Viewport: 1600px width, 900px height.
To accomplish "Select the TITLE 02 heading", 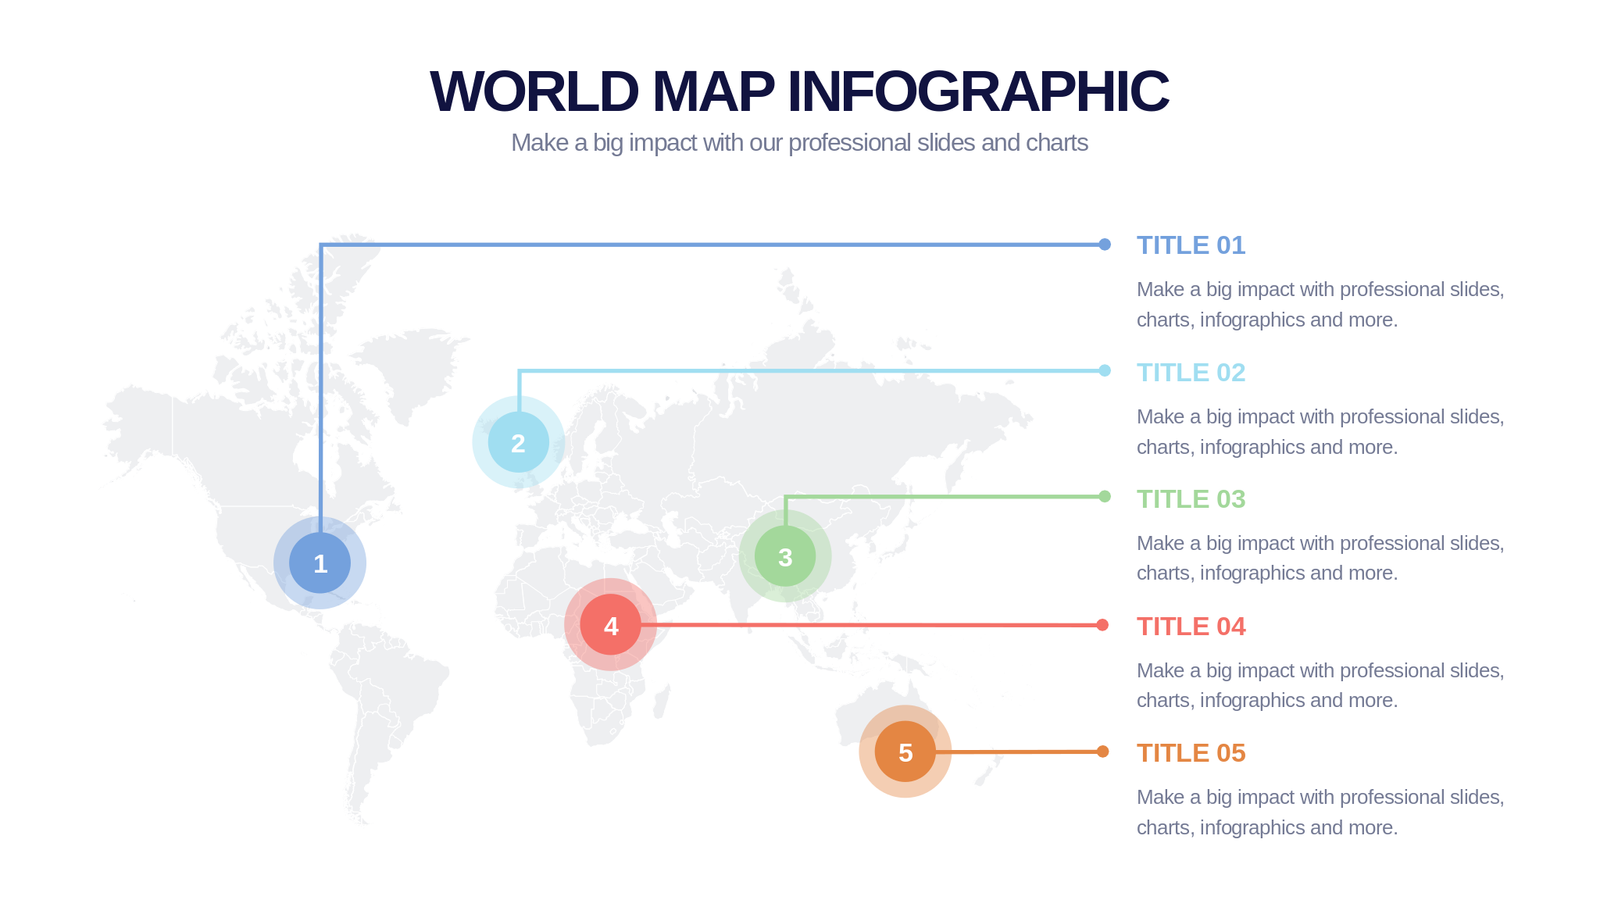I will pos(1190,372).
